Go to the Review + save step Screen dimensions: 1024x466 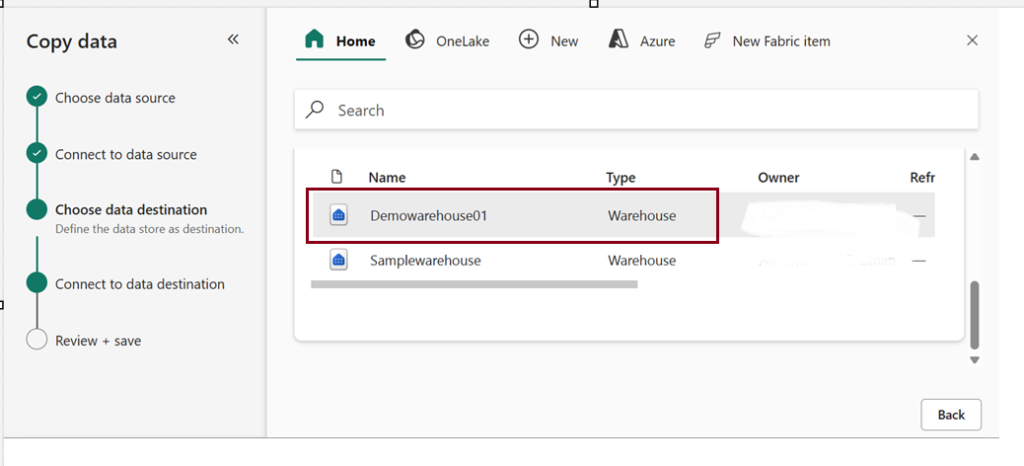(x=98, y=340)
